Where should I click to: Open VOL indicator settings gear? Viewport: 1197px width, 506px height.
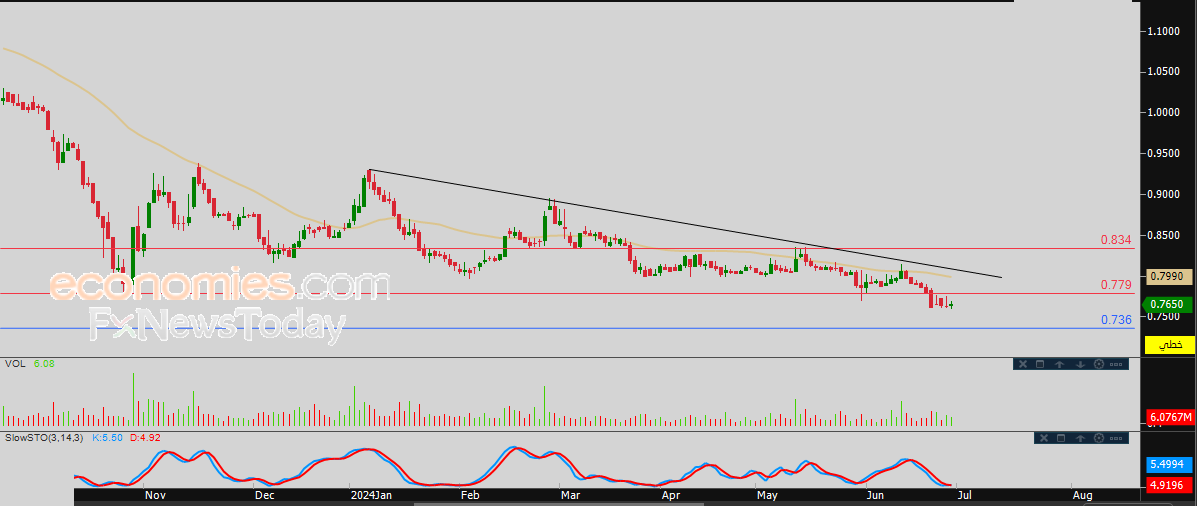pos(1099,364)
